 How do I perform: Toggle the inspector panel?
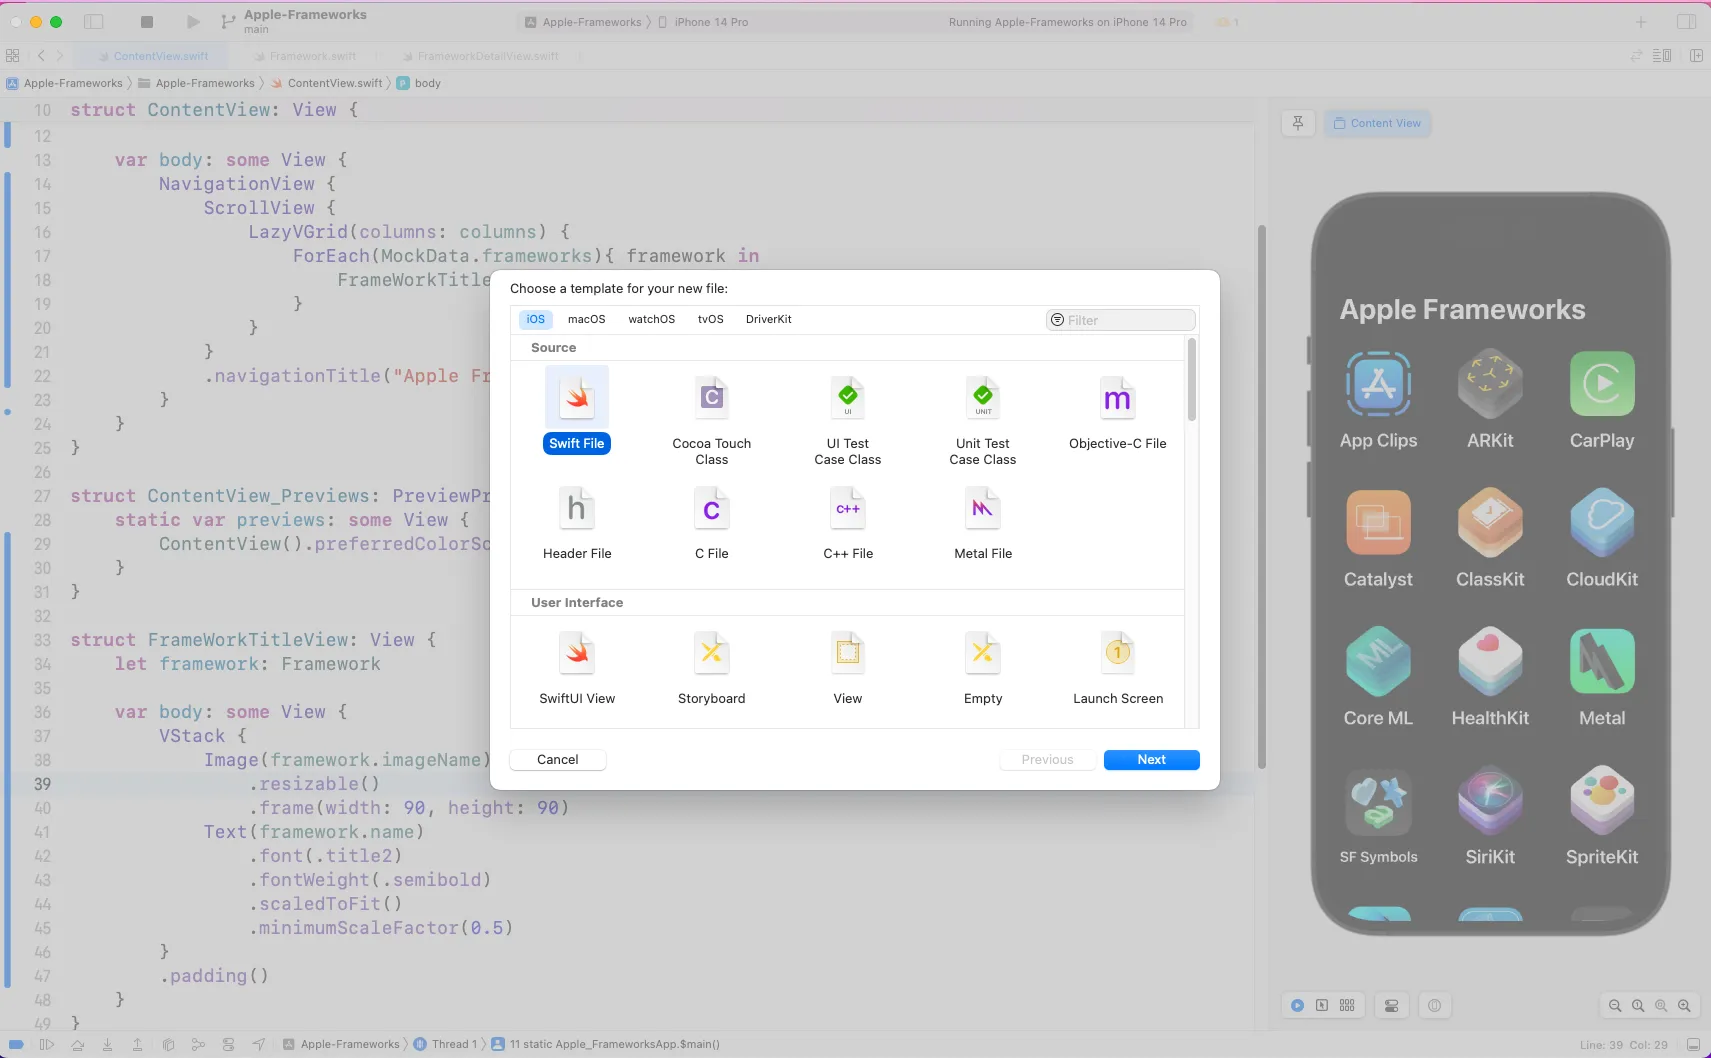pos(1686,22)
